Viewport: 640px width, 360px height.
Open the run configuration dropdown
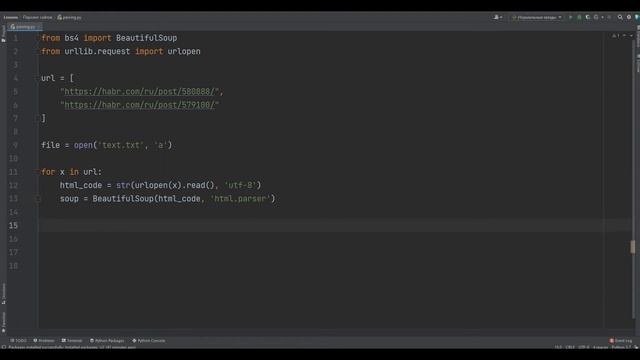click(537, 17)
